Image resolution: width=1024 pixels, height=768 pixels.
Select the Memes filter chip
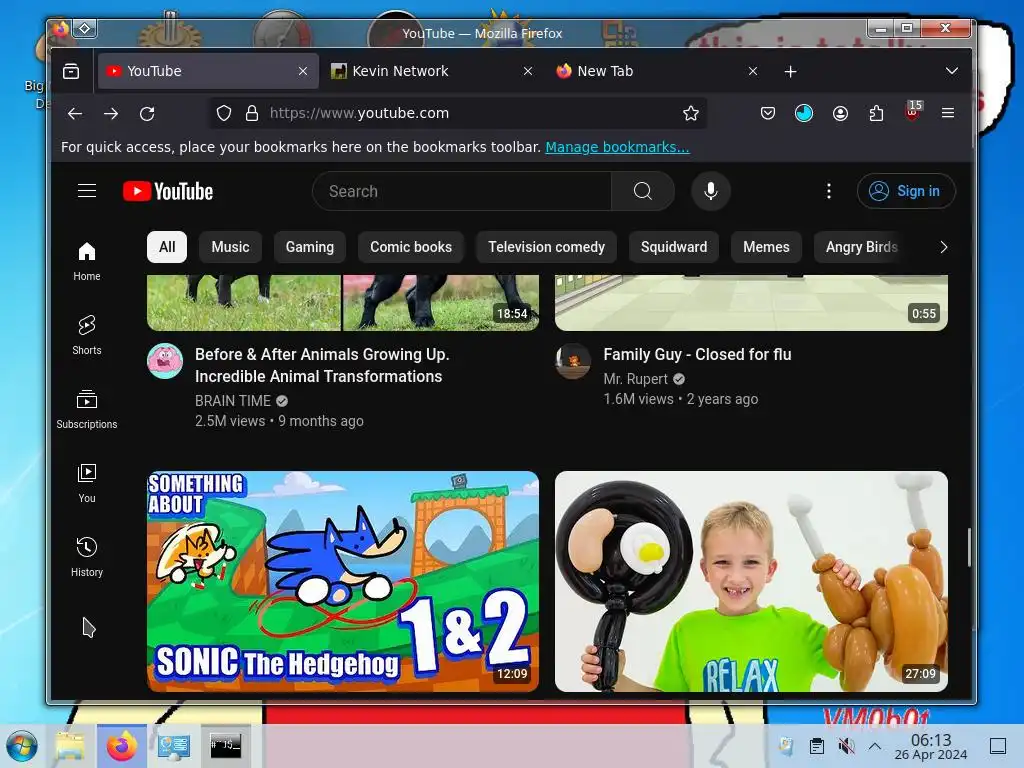766,247
